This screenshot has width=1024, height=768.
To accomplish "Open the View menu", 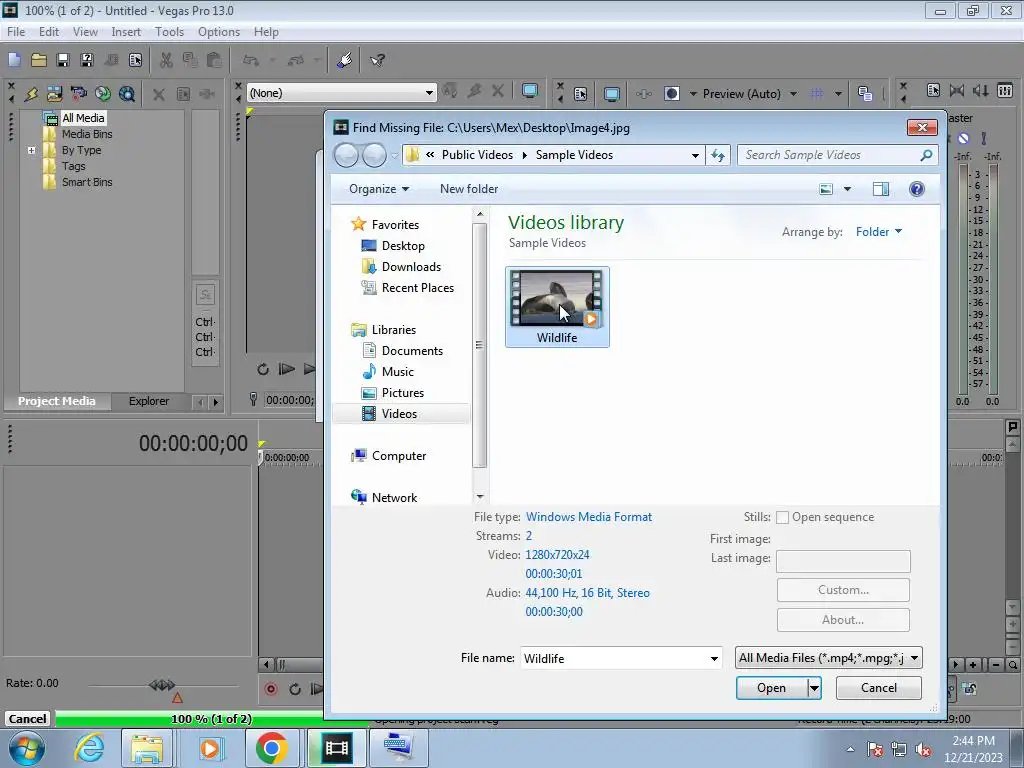I will pos(85,32).
